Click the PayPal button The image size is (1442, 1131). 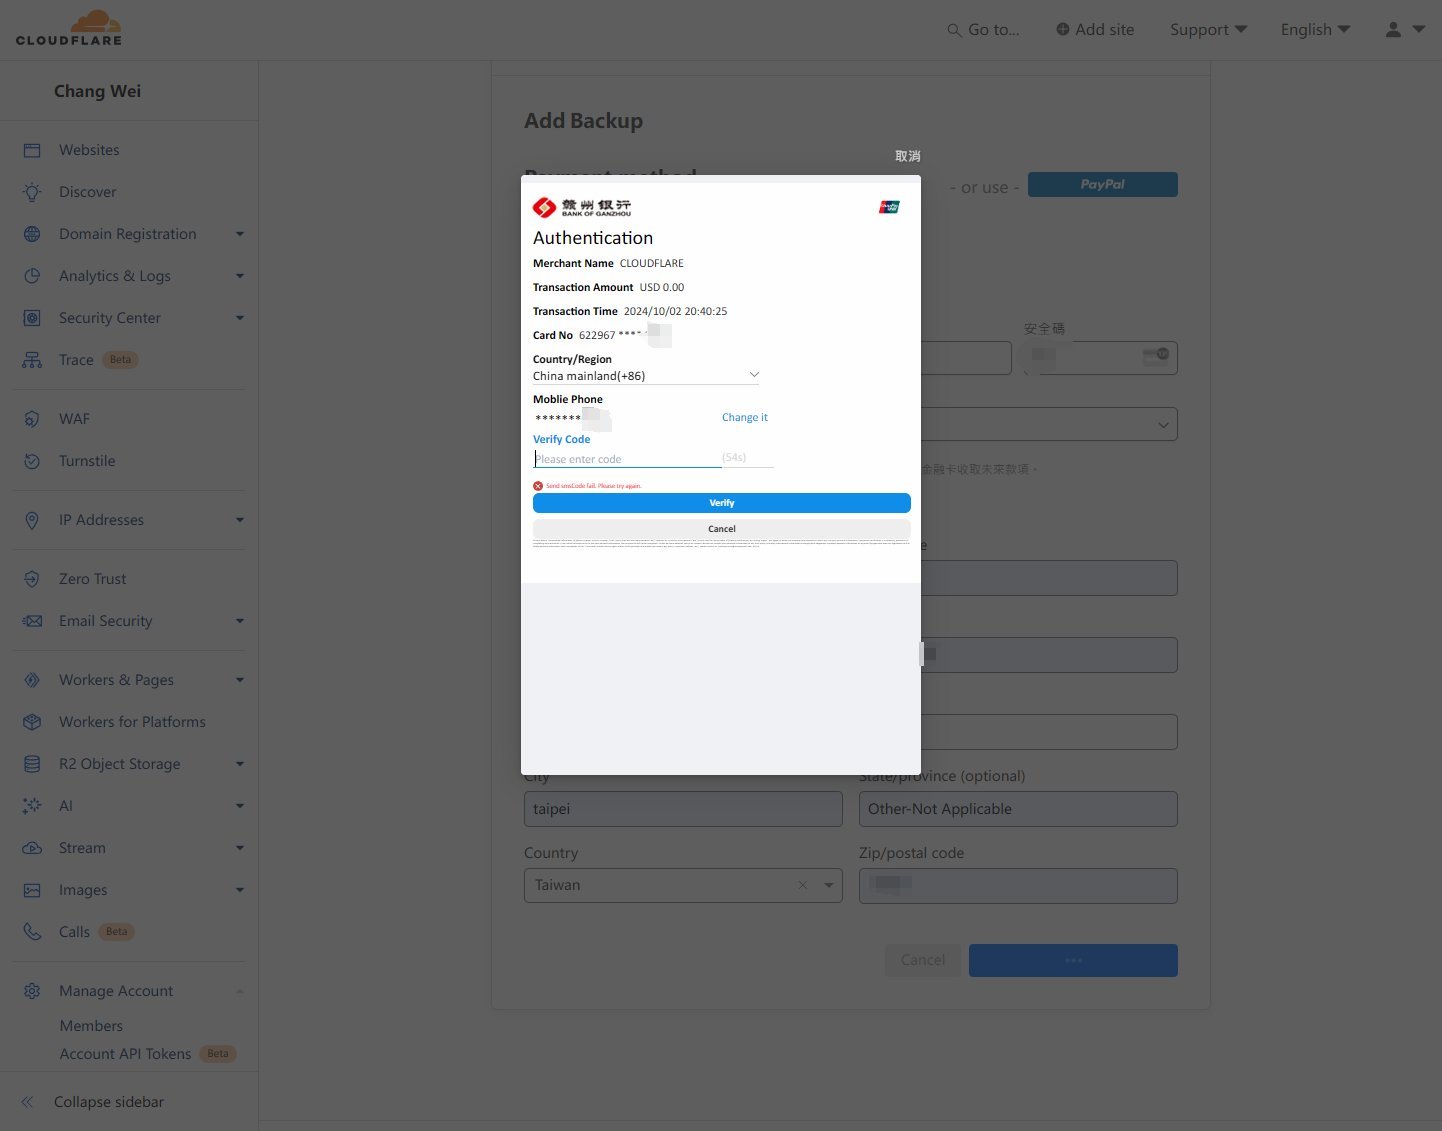(x=1103, y=184)
